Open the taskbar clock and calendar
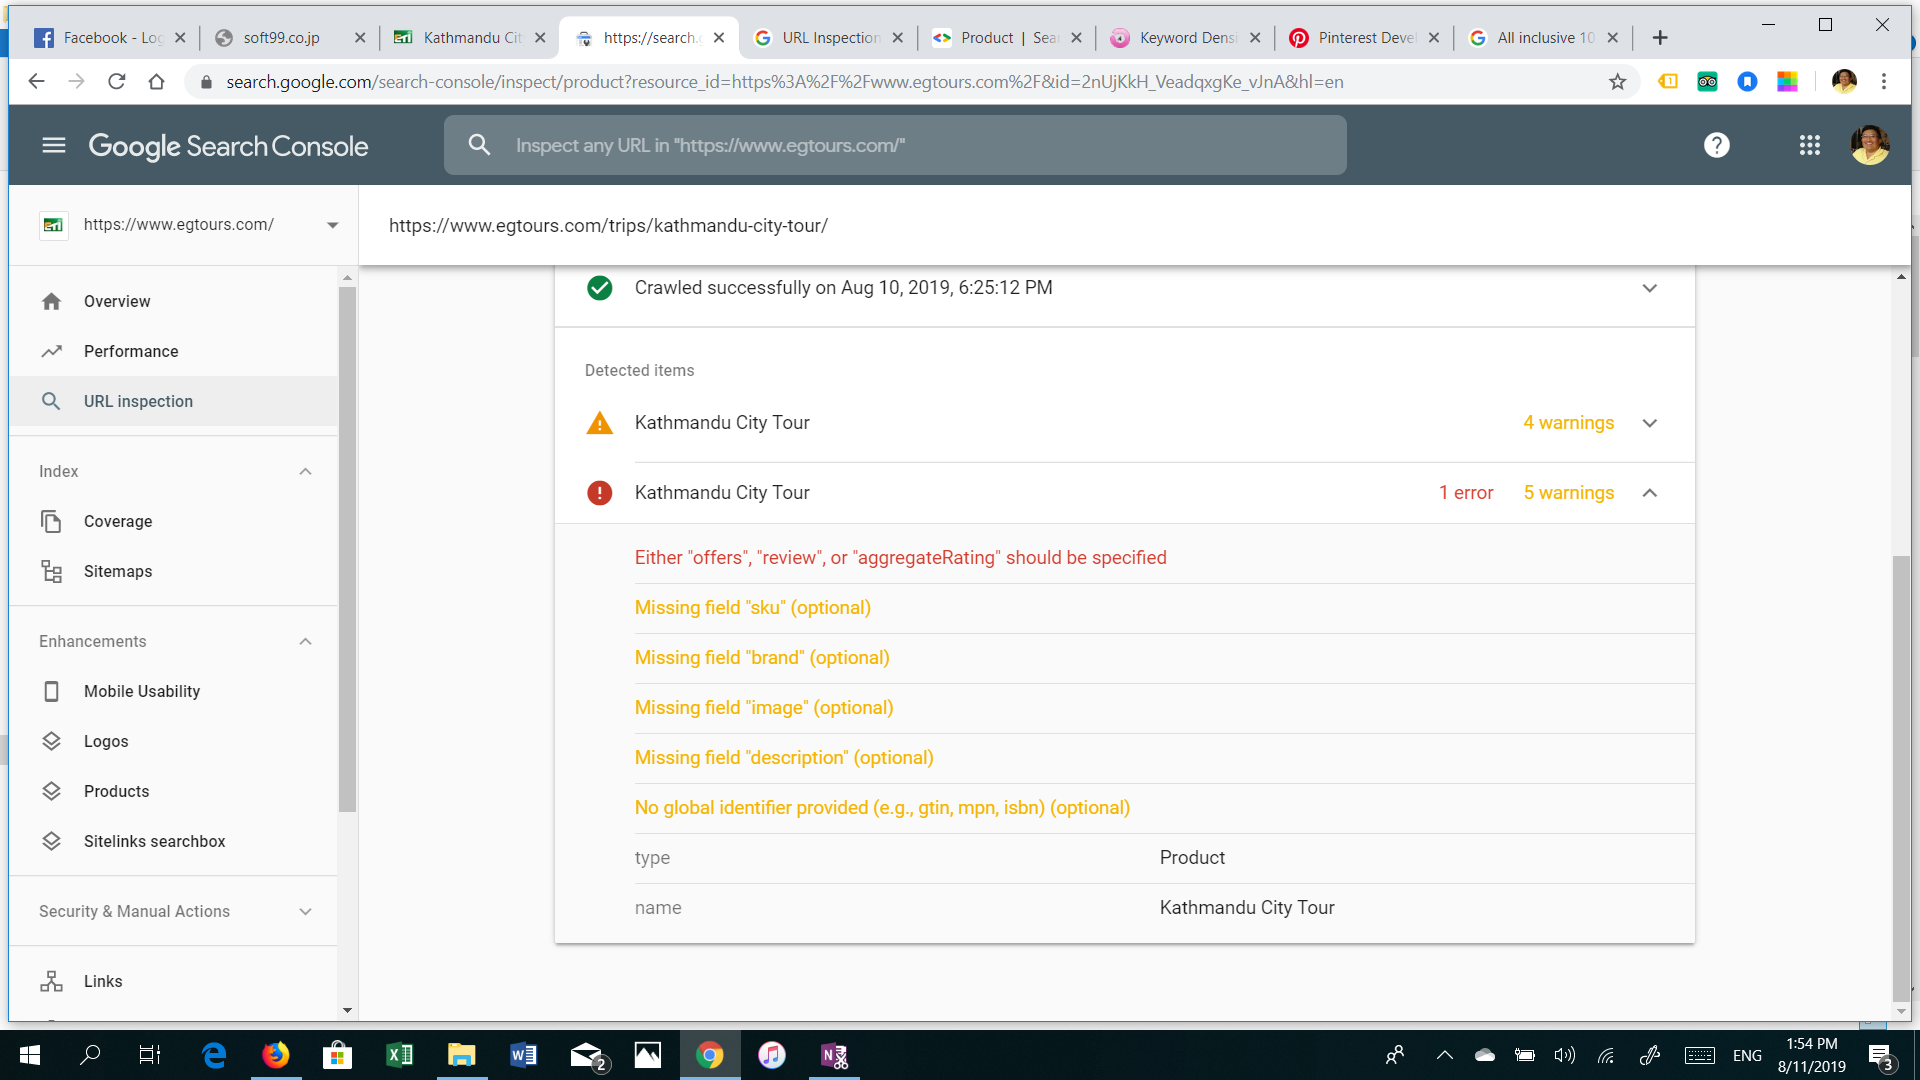The width and height of the screenshot is (1920, 1080). pos(1811,1055)
